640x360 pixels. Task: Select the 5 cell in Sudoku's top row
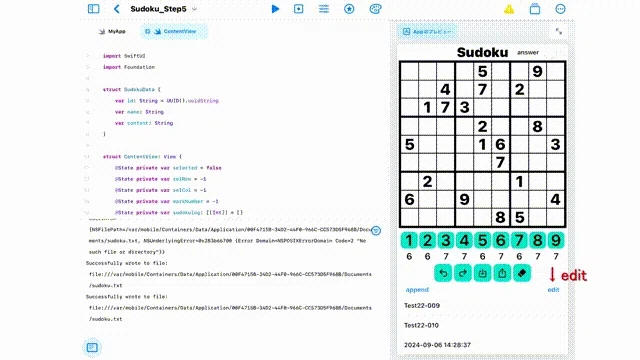[482, 71]
